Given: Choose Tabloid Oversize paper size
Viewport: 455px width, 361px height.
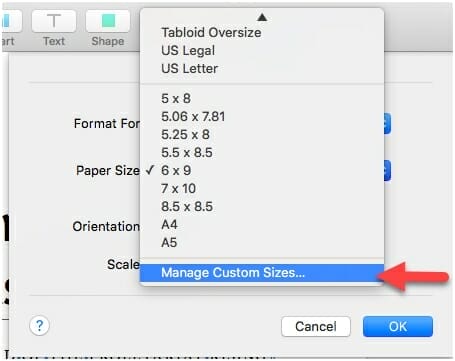Looking at the screenshot, I should (x=262, y=32).
